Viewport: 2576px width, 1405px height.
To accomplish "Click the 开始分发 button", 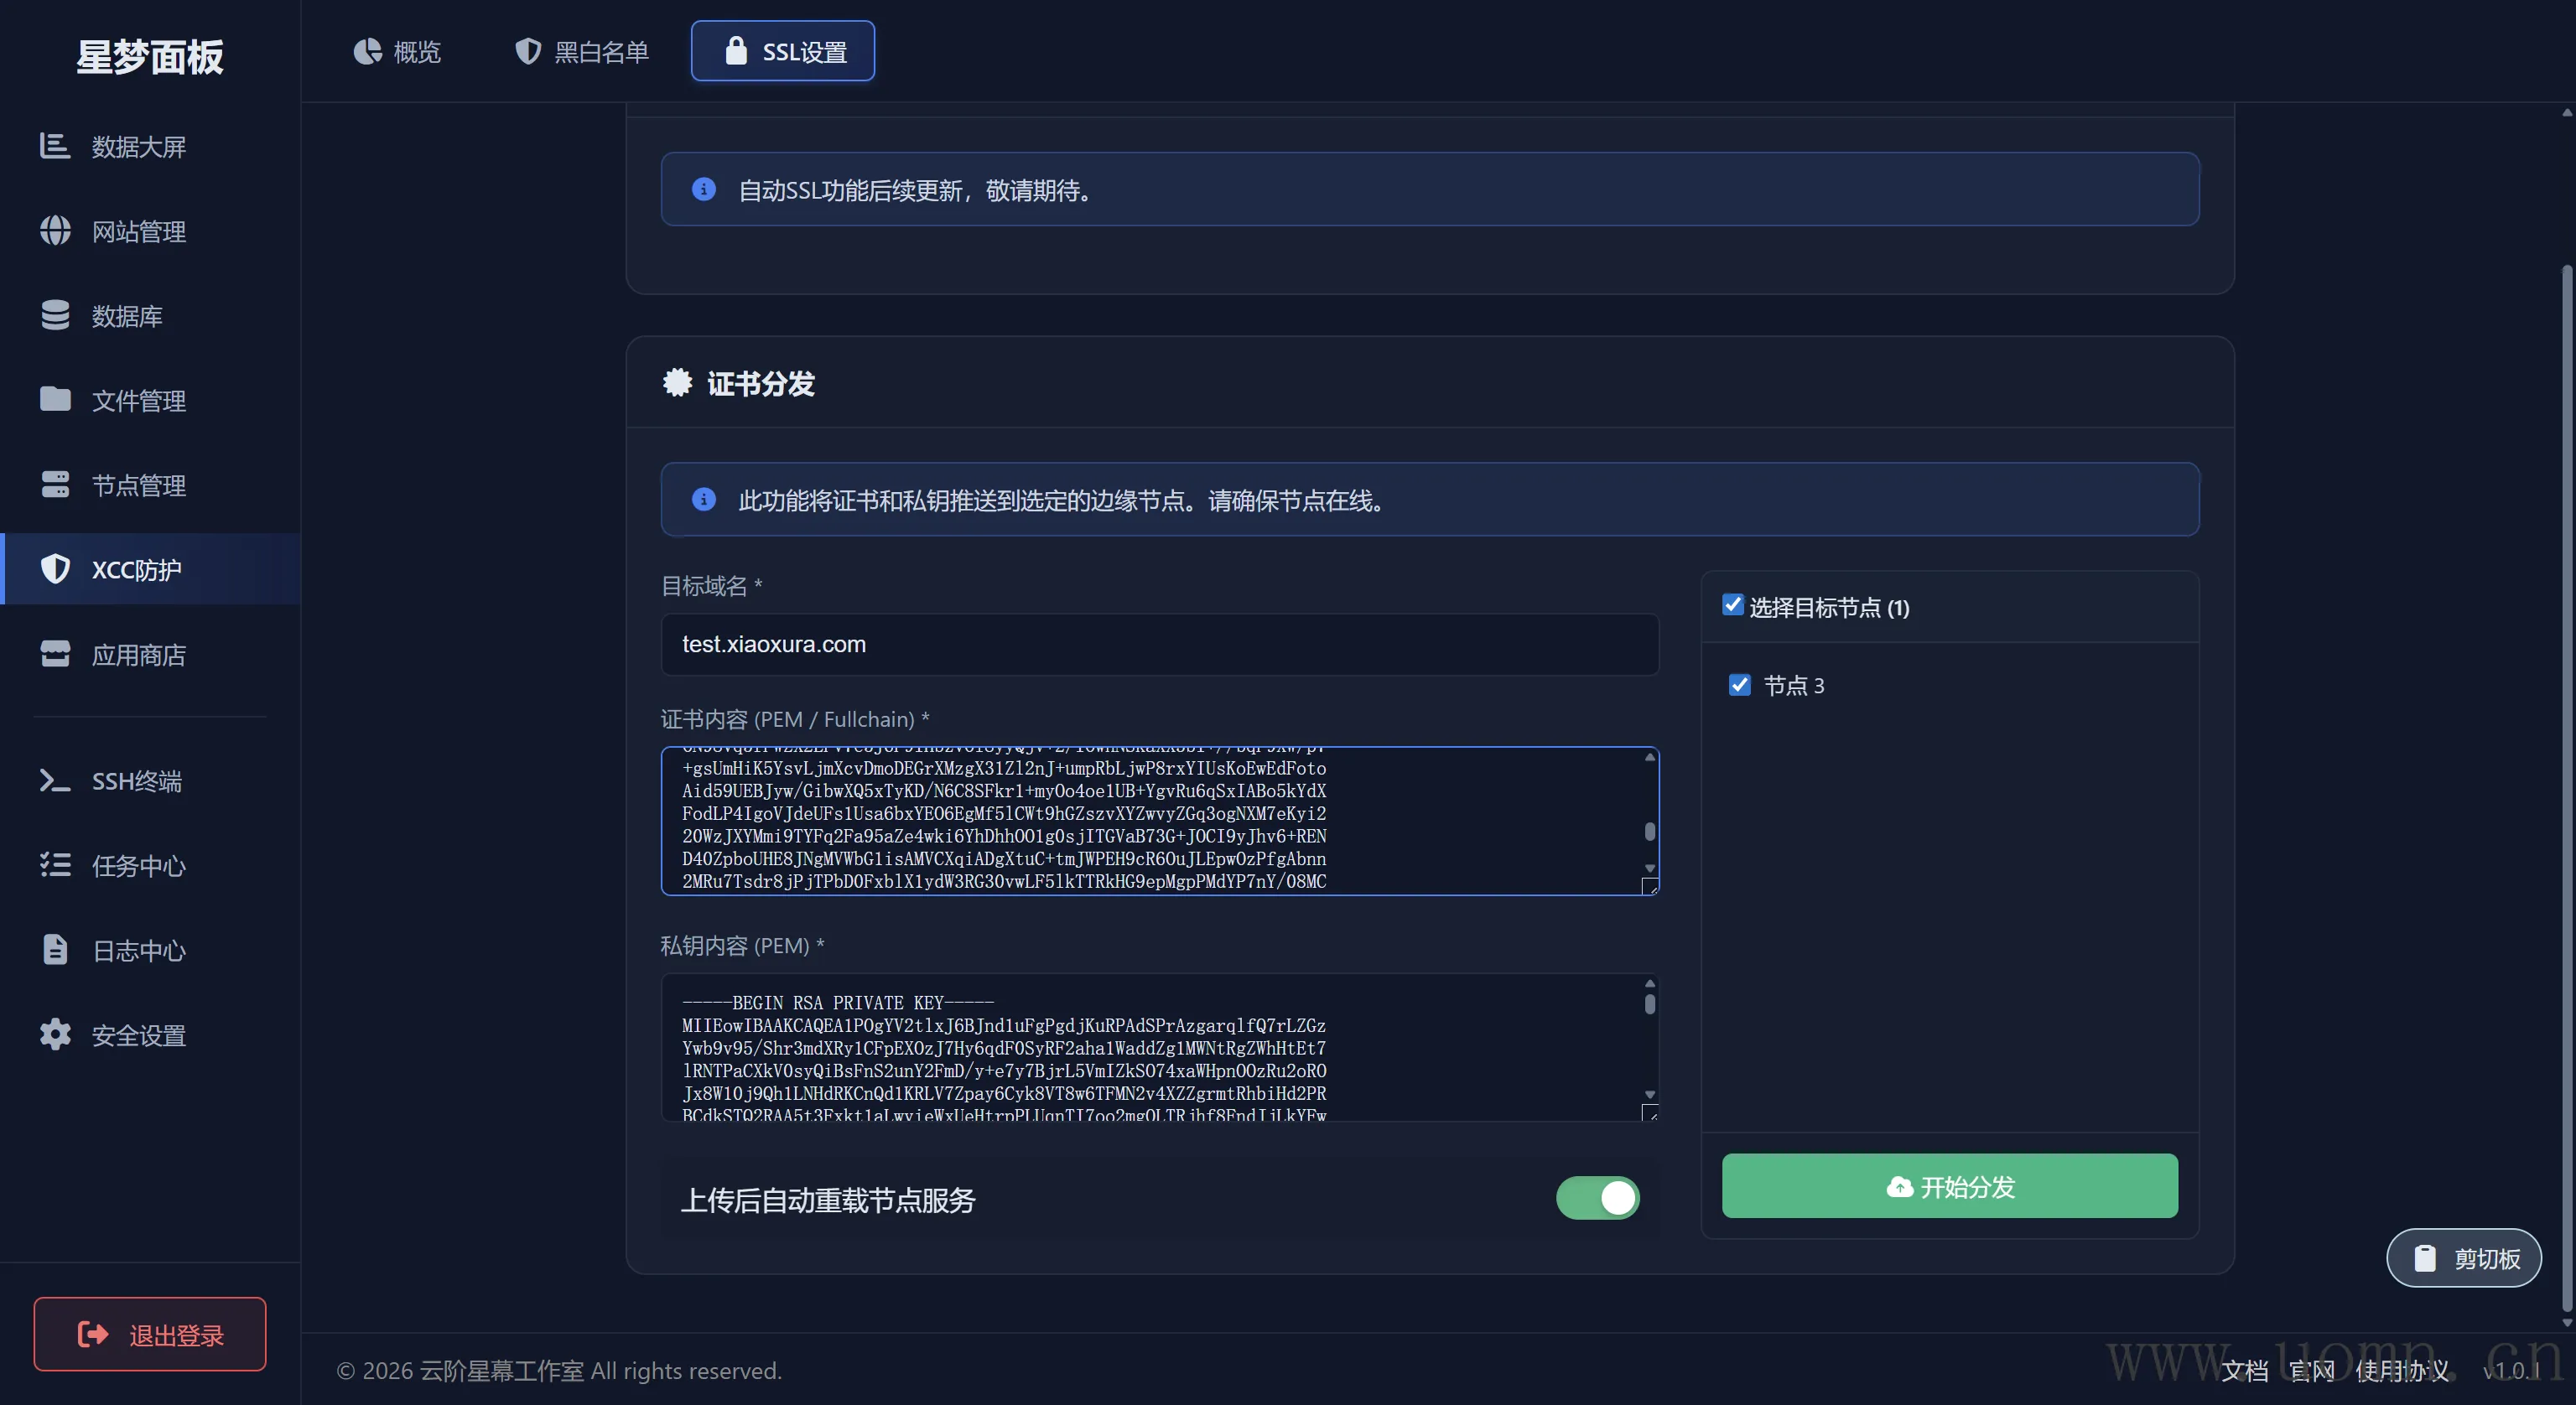I will coord(1949,1186).
